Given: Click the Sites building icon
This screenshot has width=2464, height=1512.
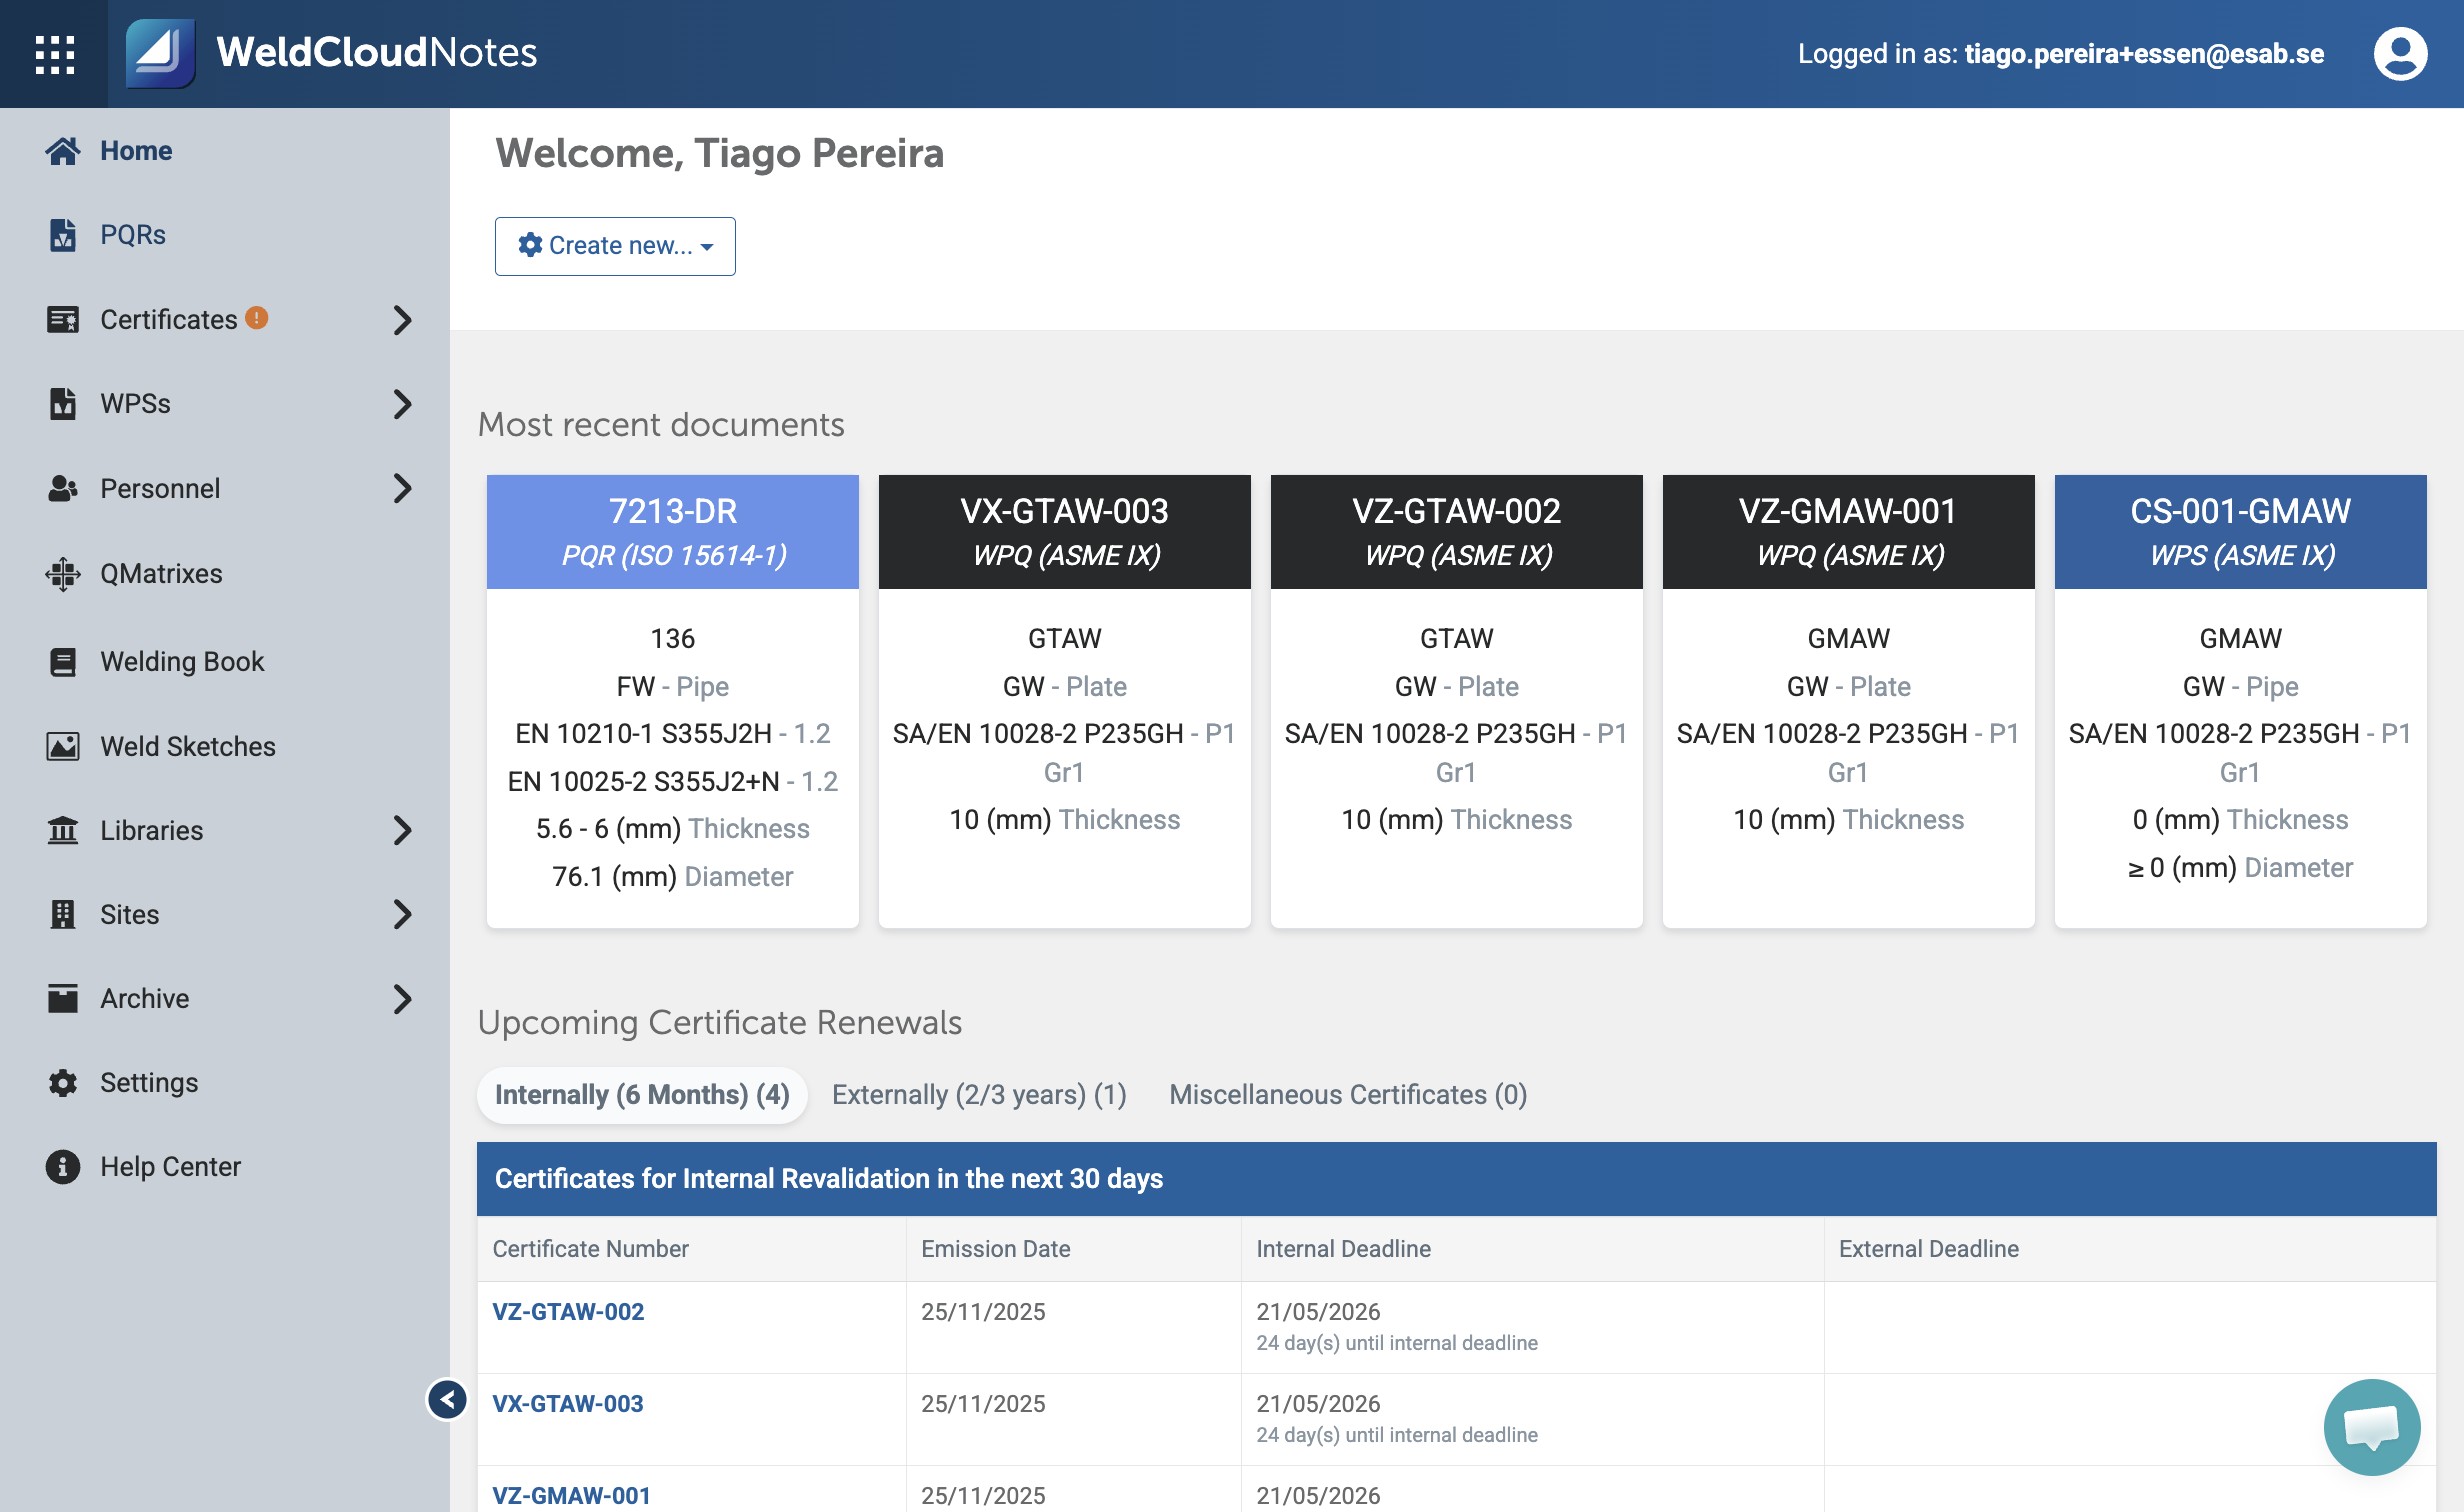Looking at the screenshot, I should 63,915.
